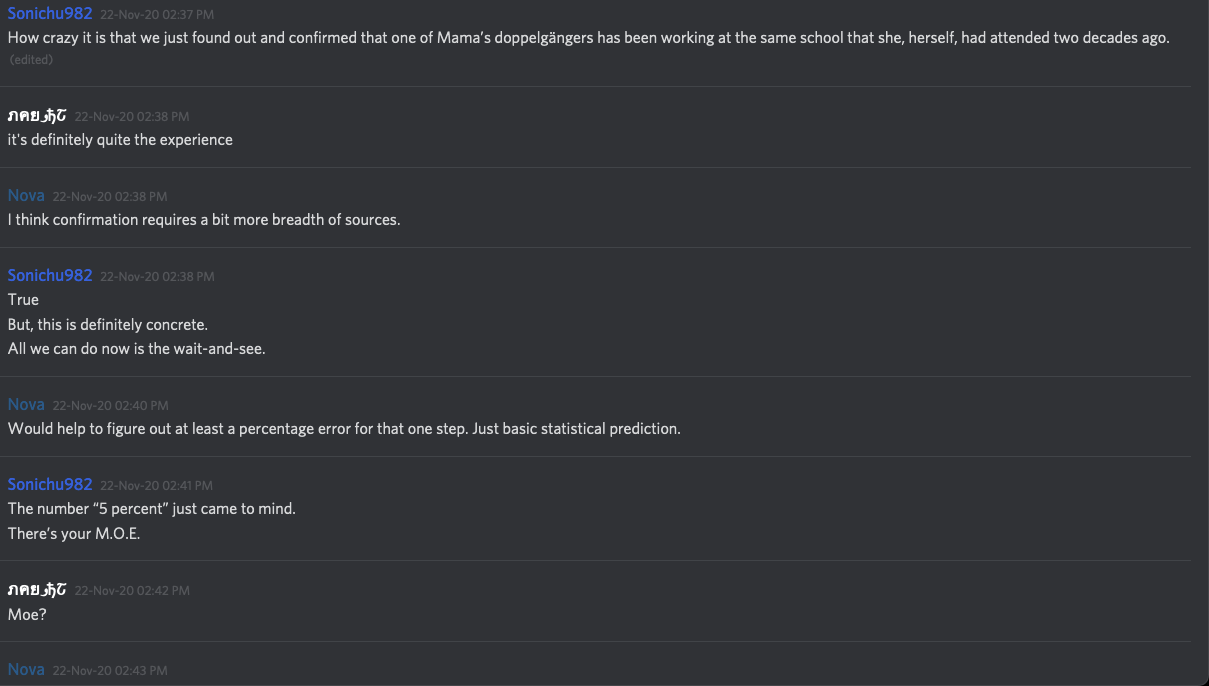Screen dimensions: 1209x686
Task: Select the message line "True"
Action: pos(24,300)
